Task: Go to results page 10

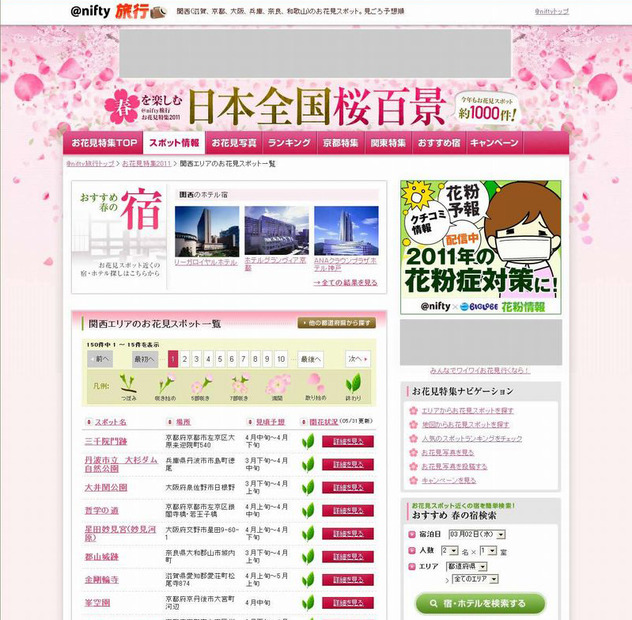Action: point(281,359)
